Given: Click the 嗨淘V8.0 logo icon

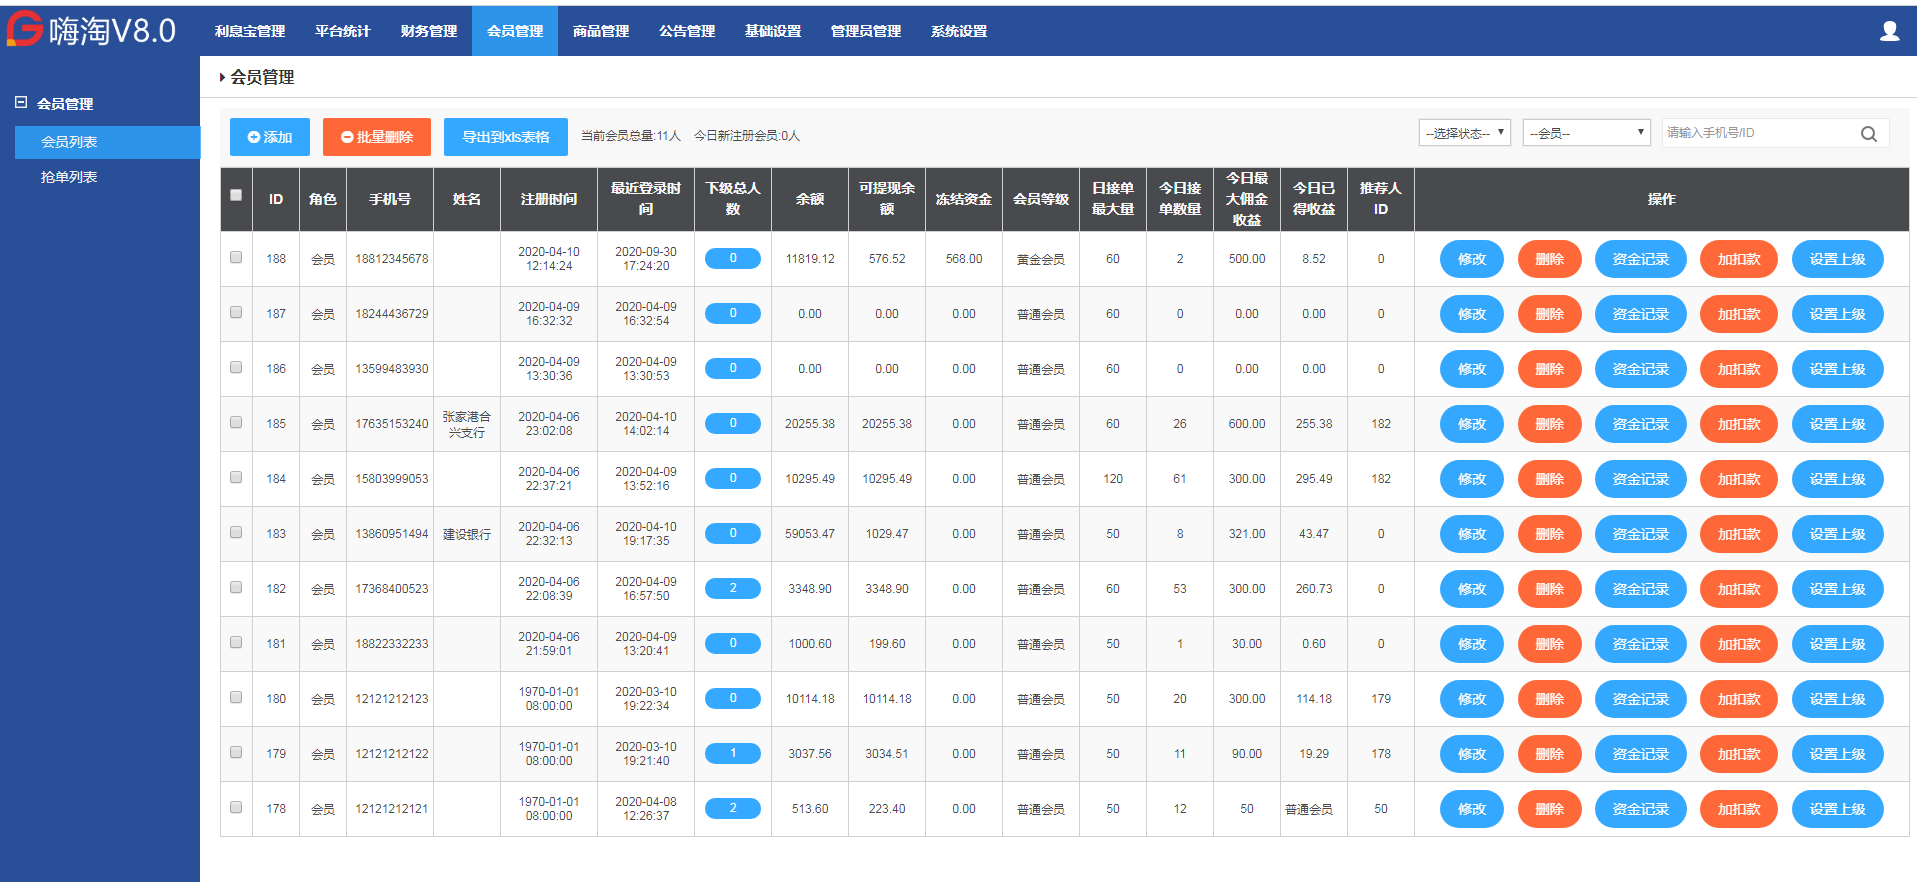Looking at the screenshot, I should tap(24, 30).
